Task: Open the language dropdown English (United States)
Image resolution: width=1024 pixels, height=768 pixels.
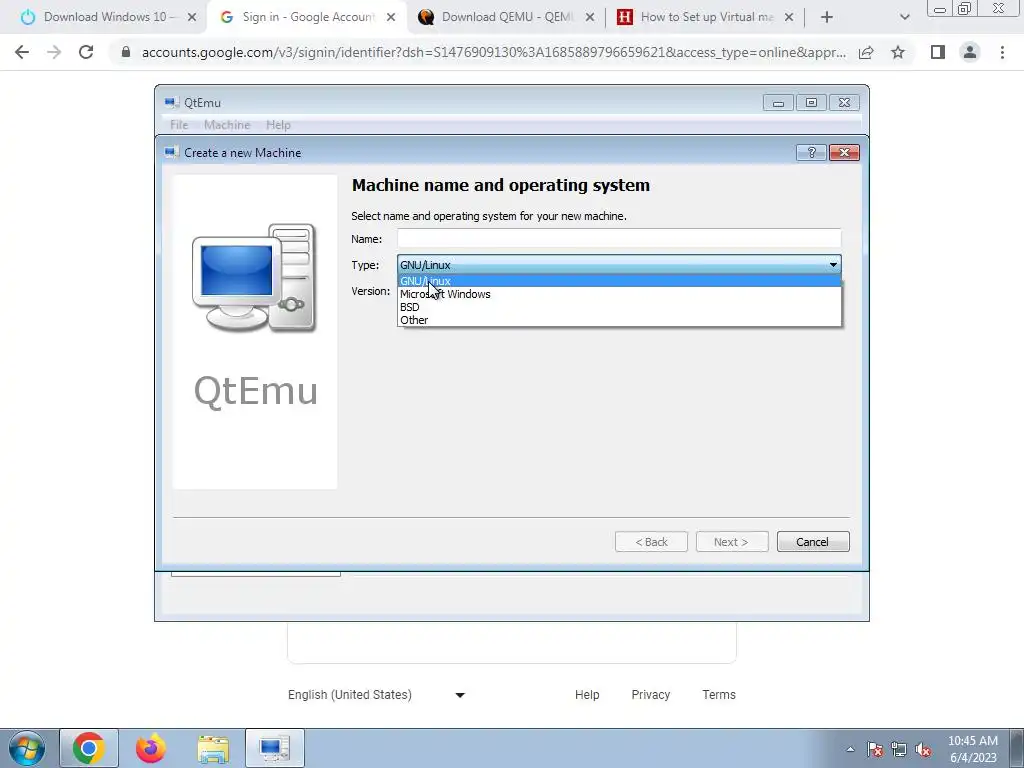Action: coord(377,695)
